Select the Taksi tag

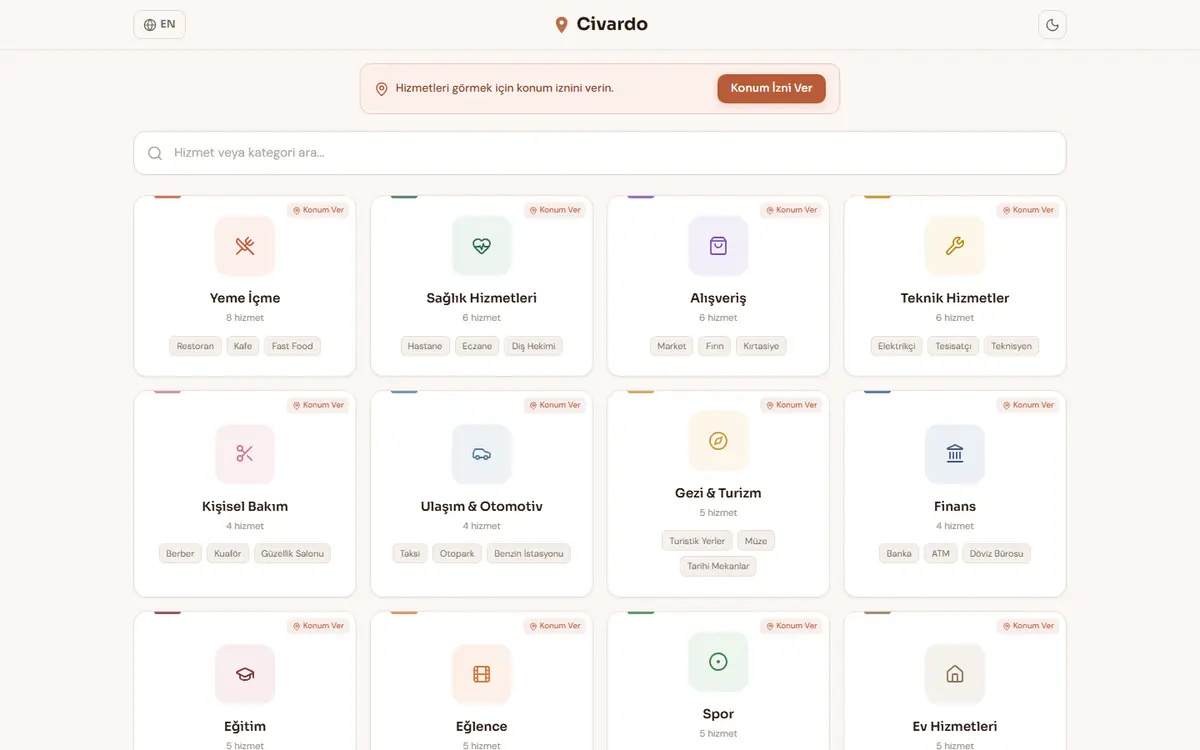410,553
